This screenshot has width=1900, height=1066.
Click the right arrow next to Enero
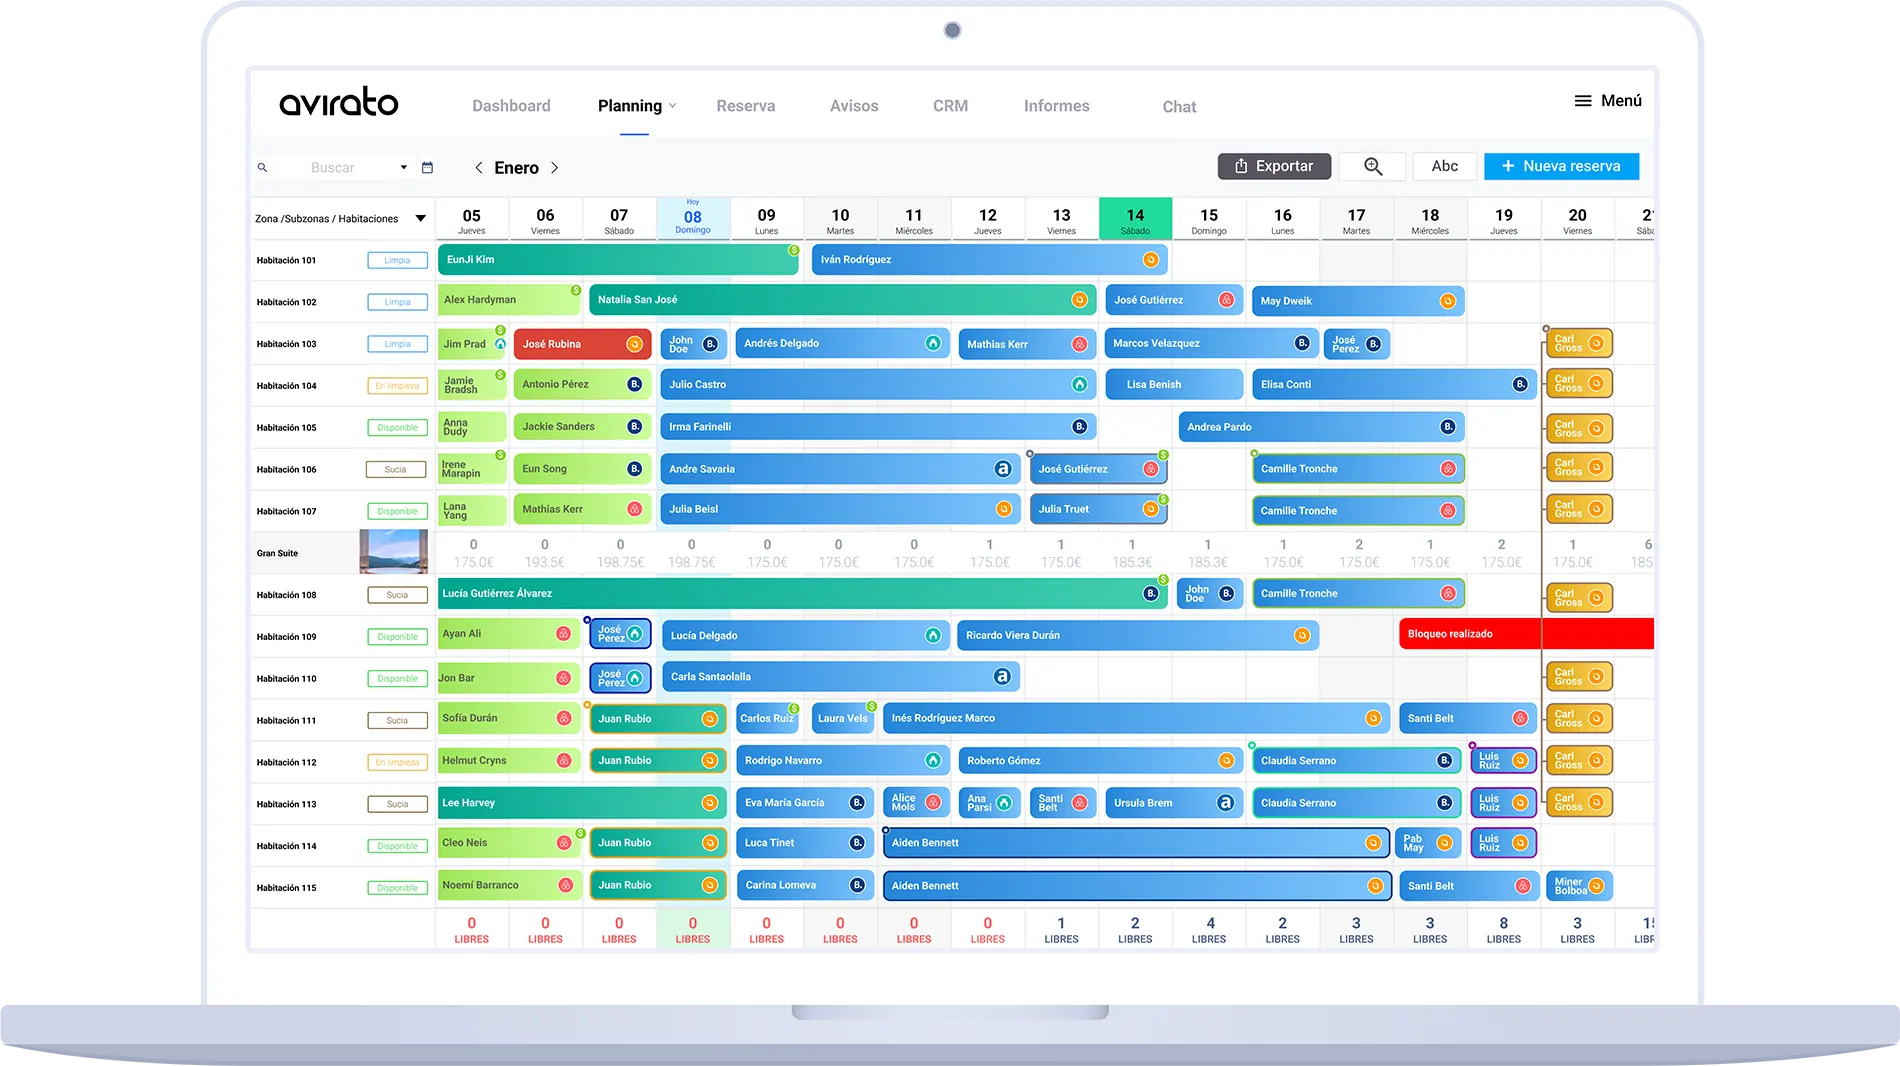coord(555,168)
